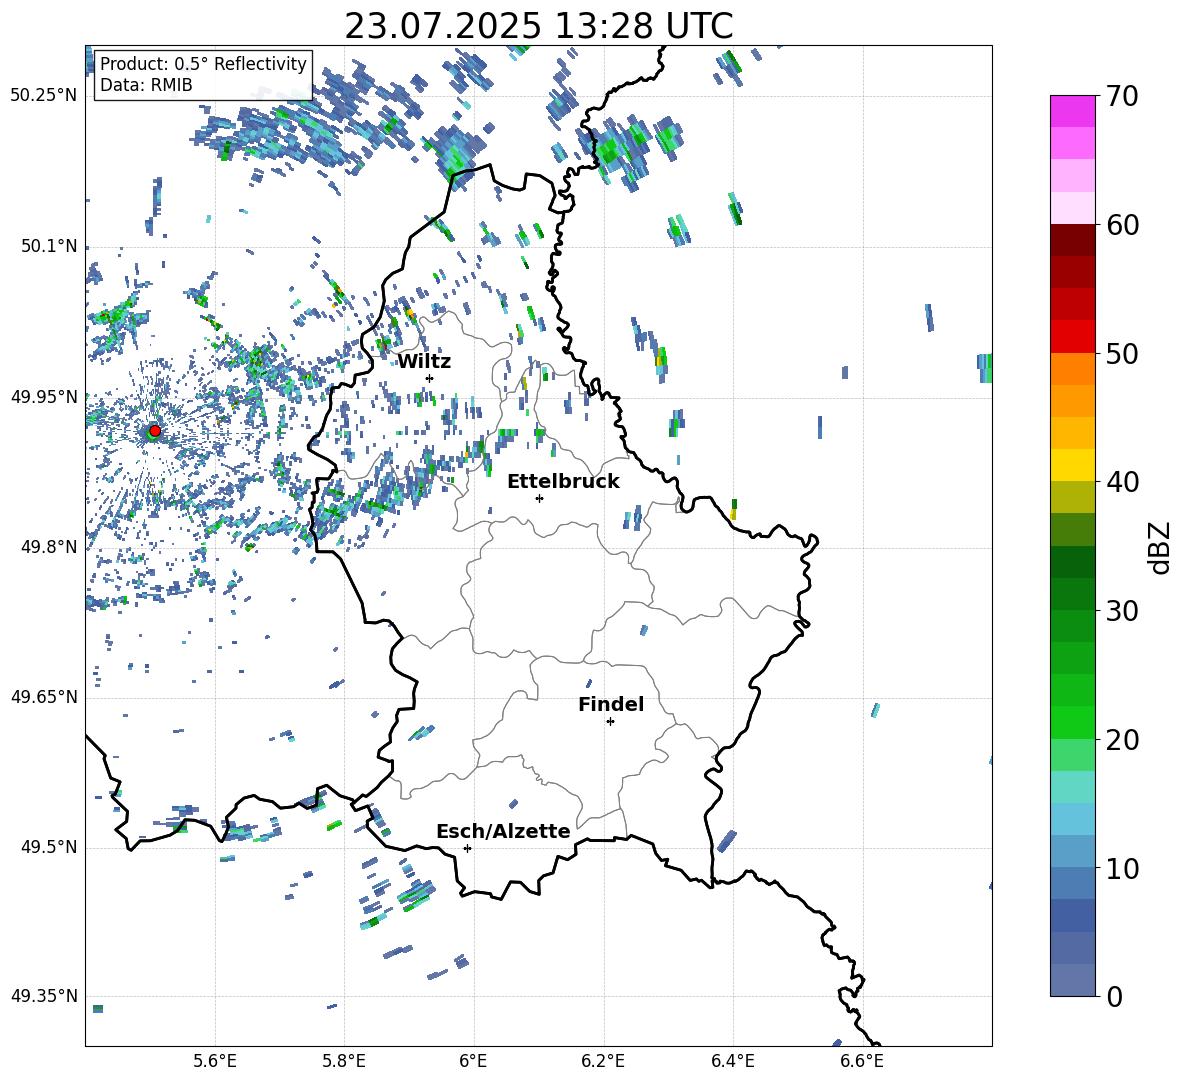Screen dimensions: 1184x1081
Task: Click the Product: 0.5° Reflectivity text
Action: [203, 63]
